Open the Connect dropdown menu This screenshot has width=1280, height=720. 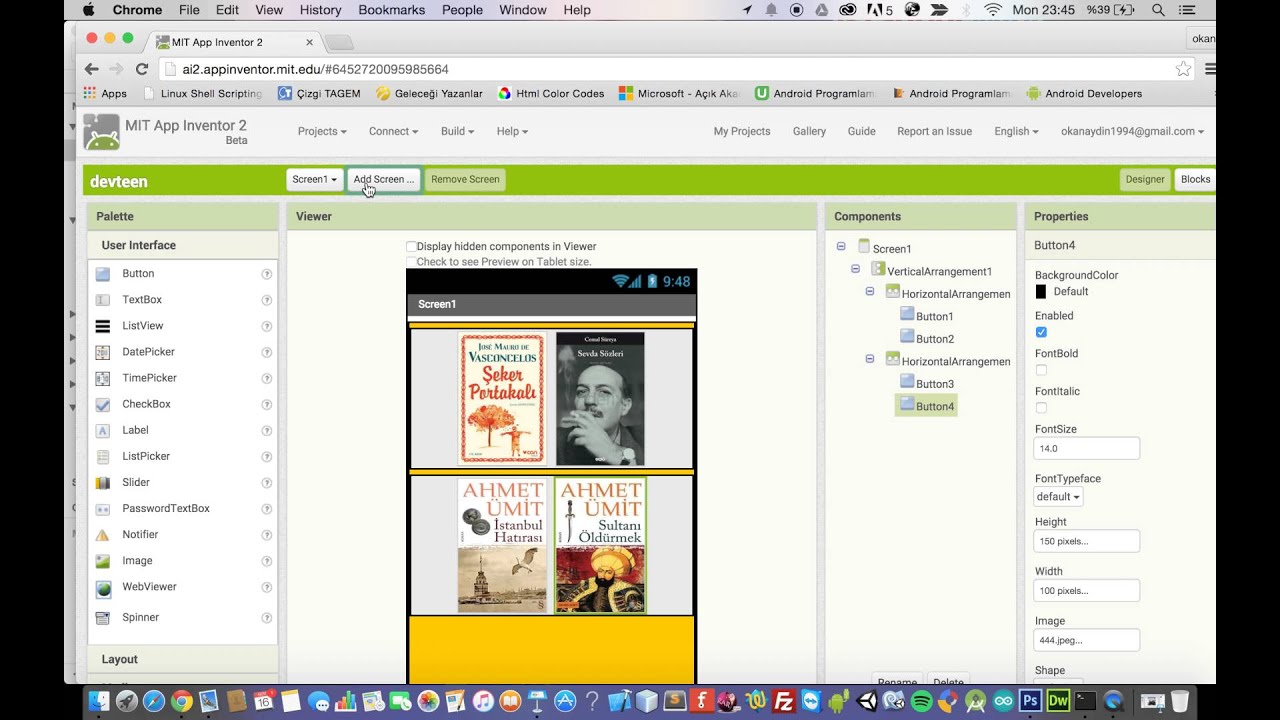coord(393,131)
